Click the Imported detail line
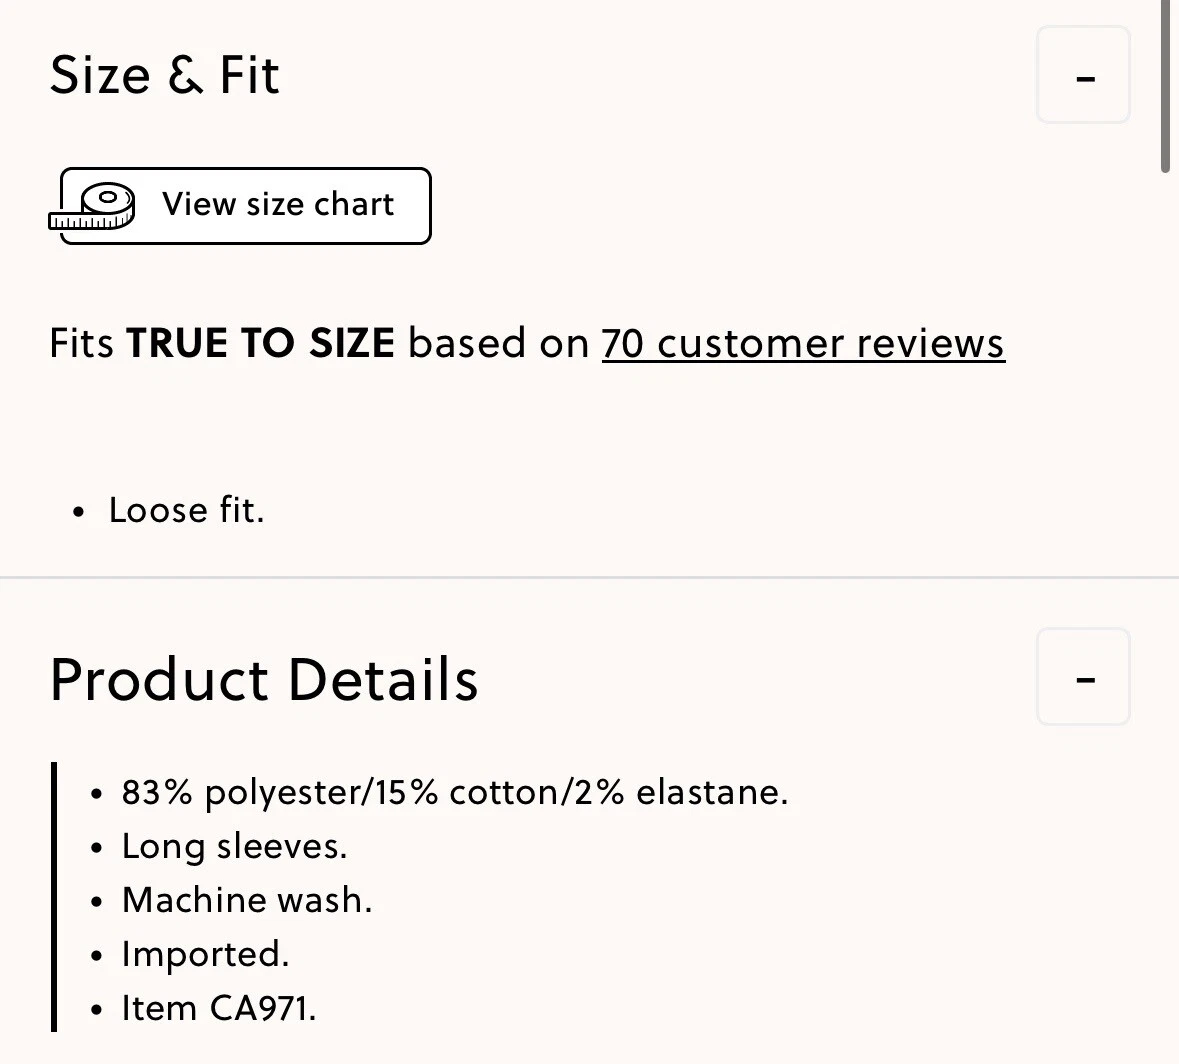 point(205,954)
